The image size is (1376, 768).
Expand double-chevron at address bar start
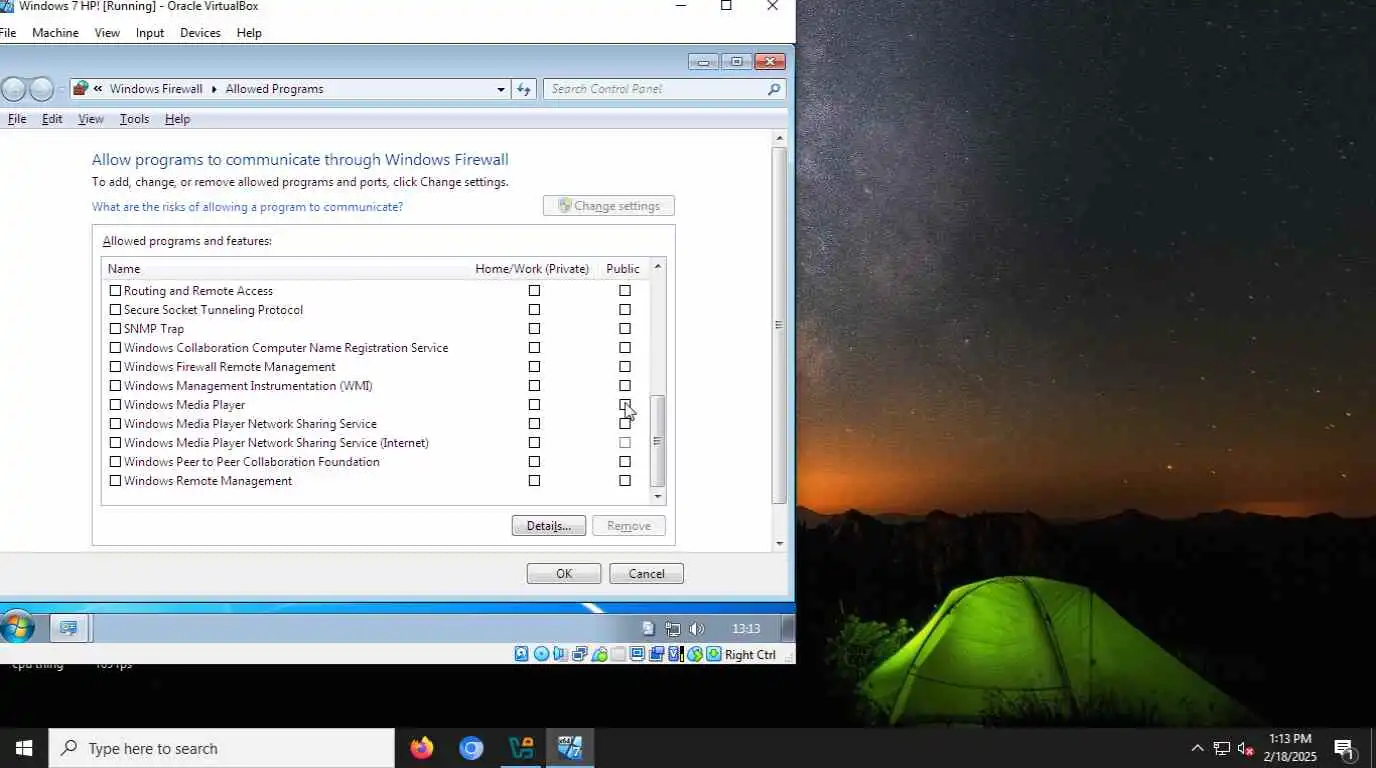point(98,89)
